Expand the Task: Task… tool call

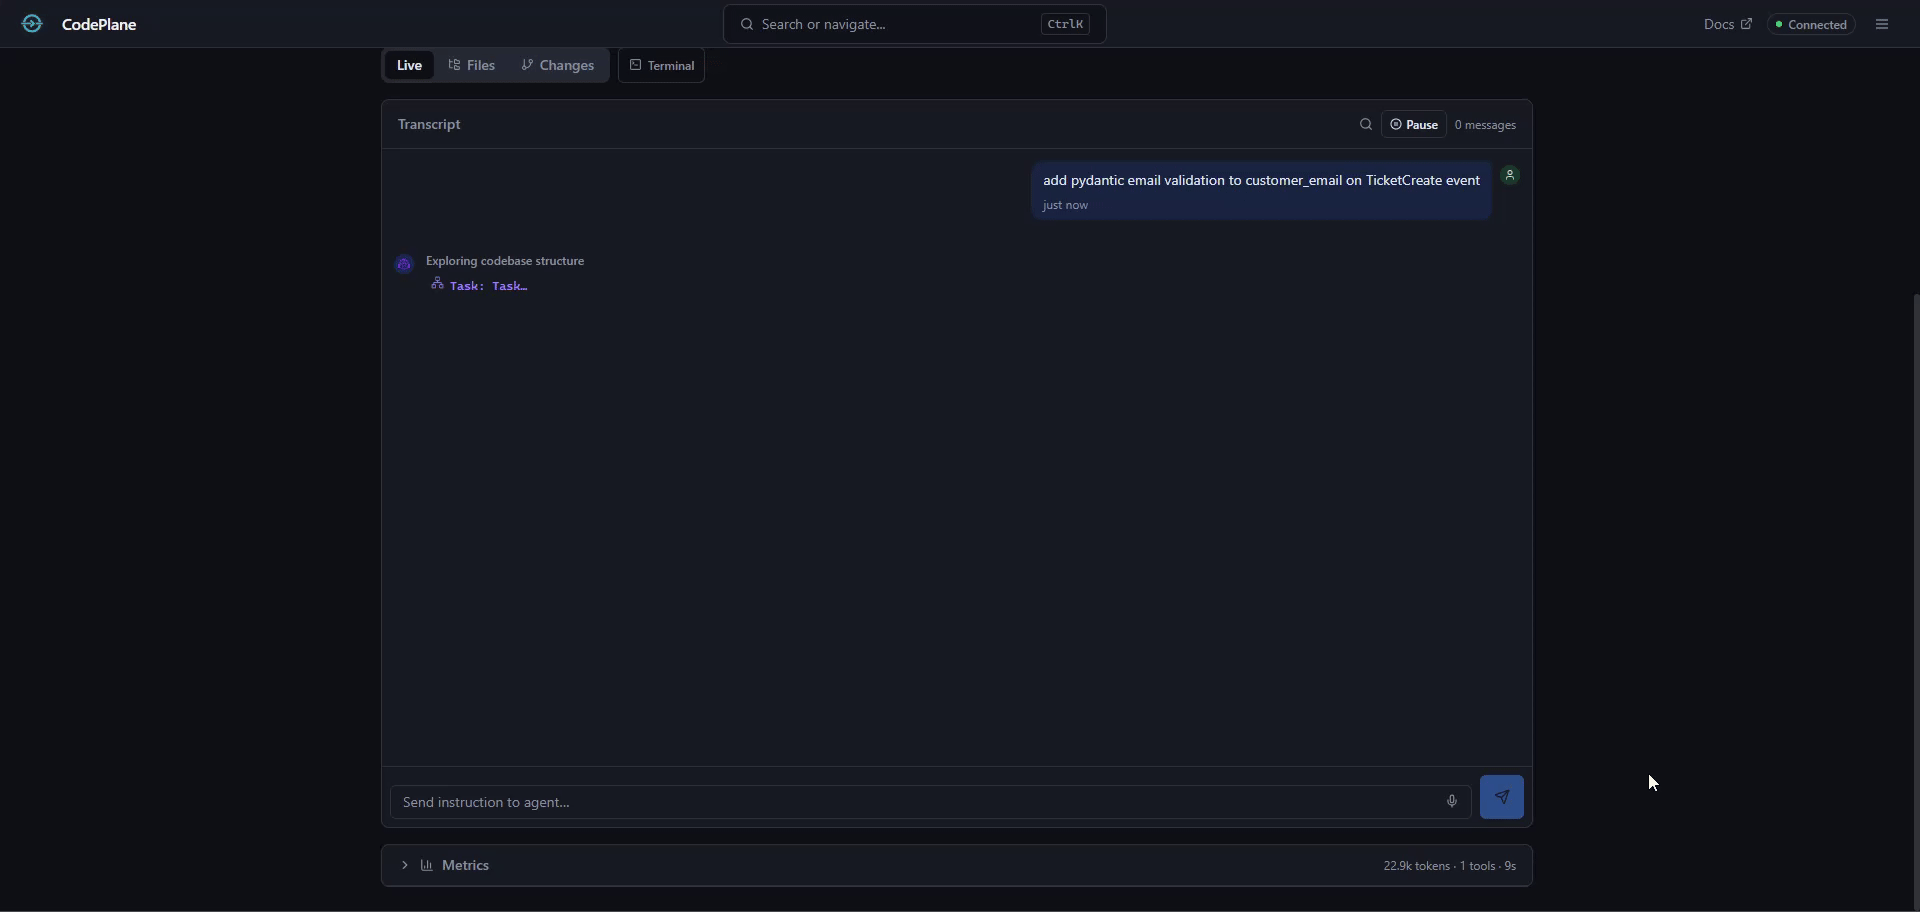point(488,286)
